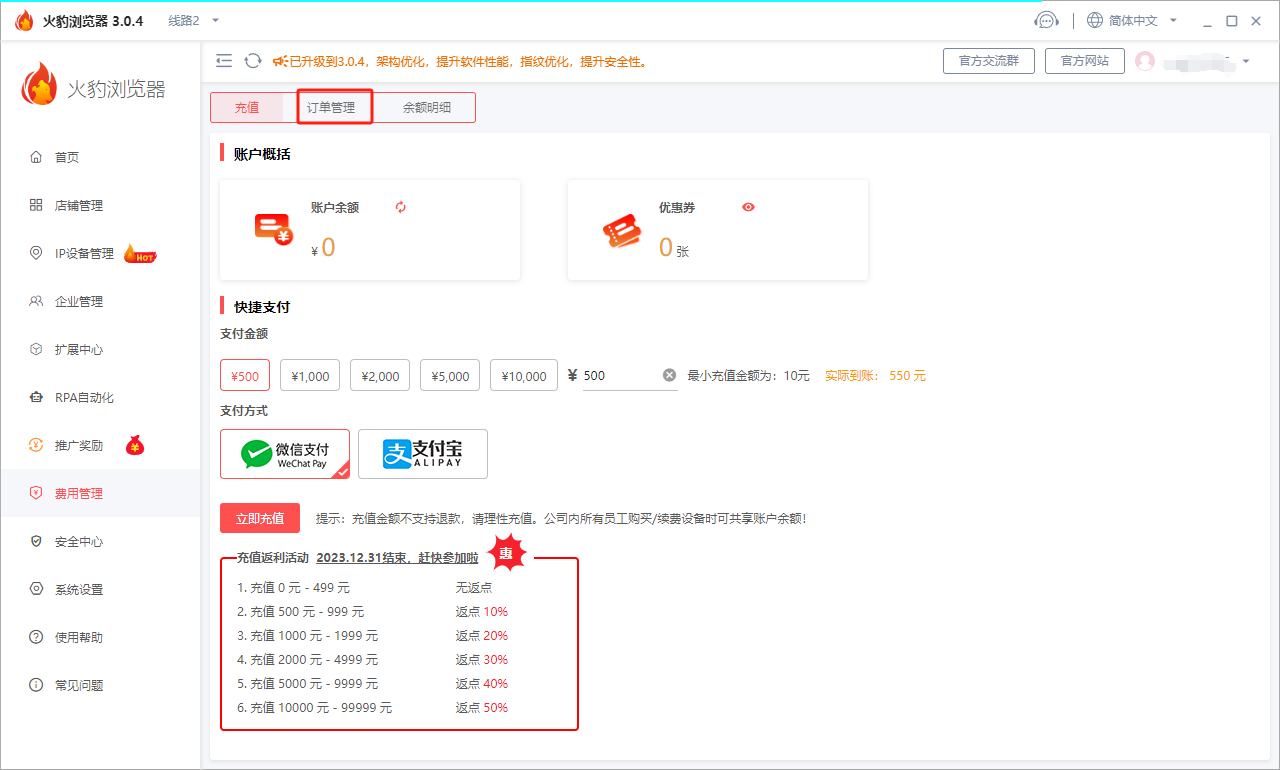
Task: Click the 立即充值 button
Action: coord(260,518)
